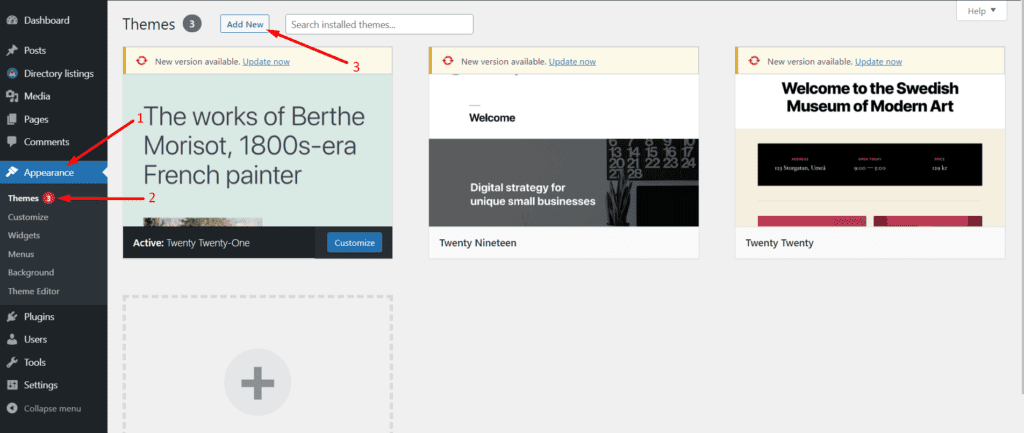The width and height of the screenshot is (1024, 433).
Task: Open the Help dropdown tab
Action: 982,10
